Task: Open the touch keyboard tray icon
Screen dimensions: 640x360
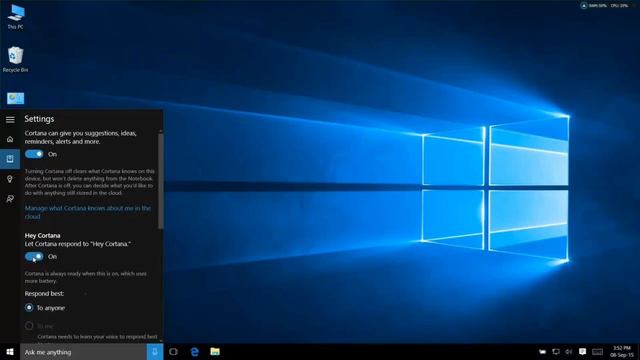Action: (598, 352)
